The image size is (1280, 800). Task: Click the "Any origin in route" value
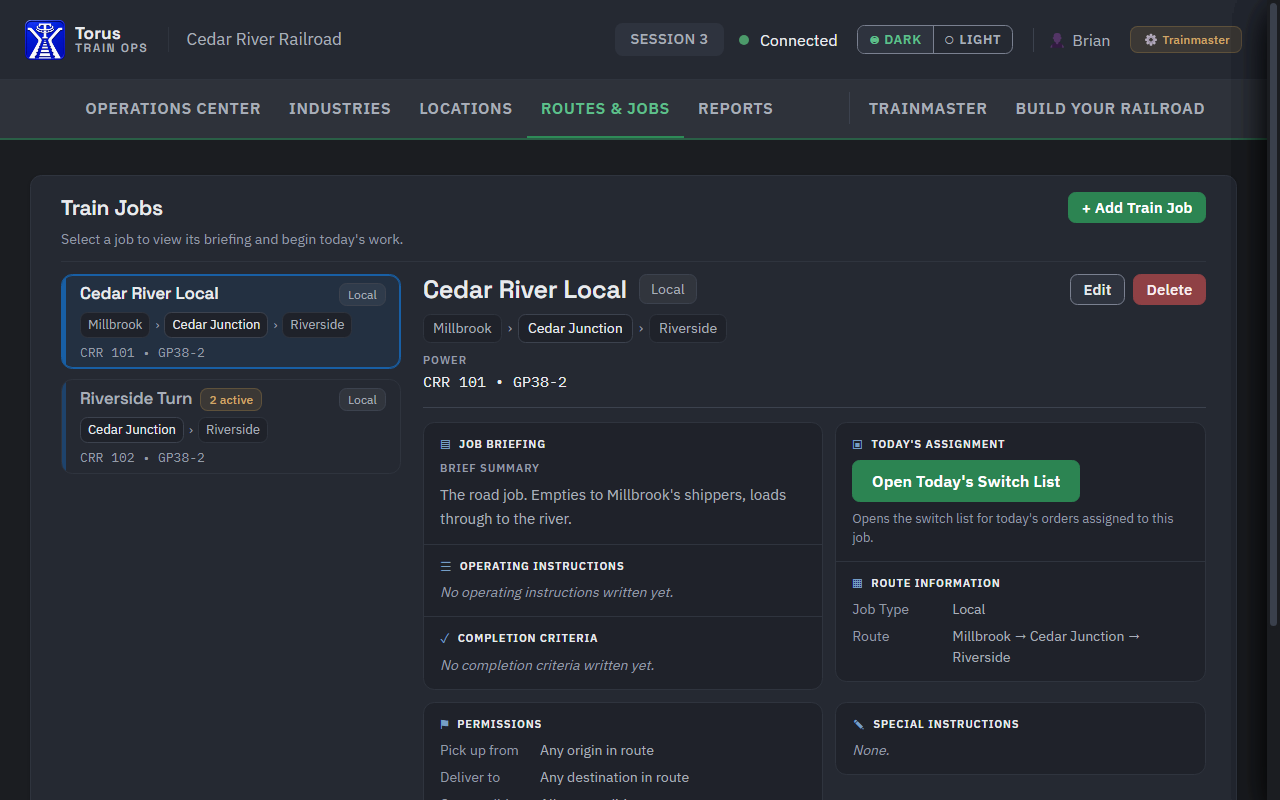[597, 750]
